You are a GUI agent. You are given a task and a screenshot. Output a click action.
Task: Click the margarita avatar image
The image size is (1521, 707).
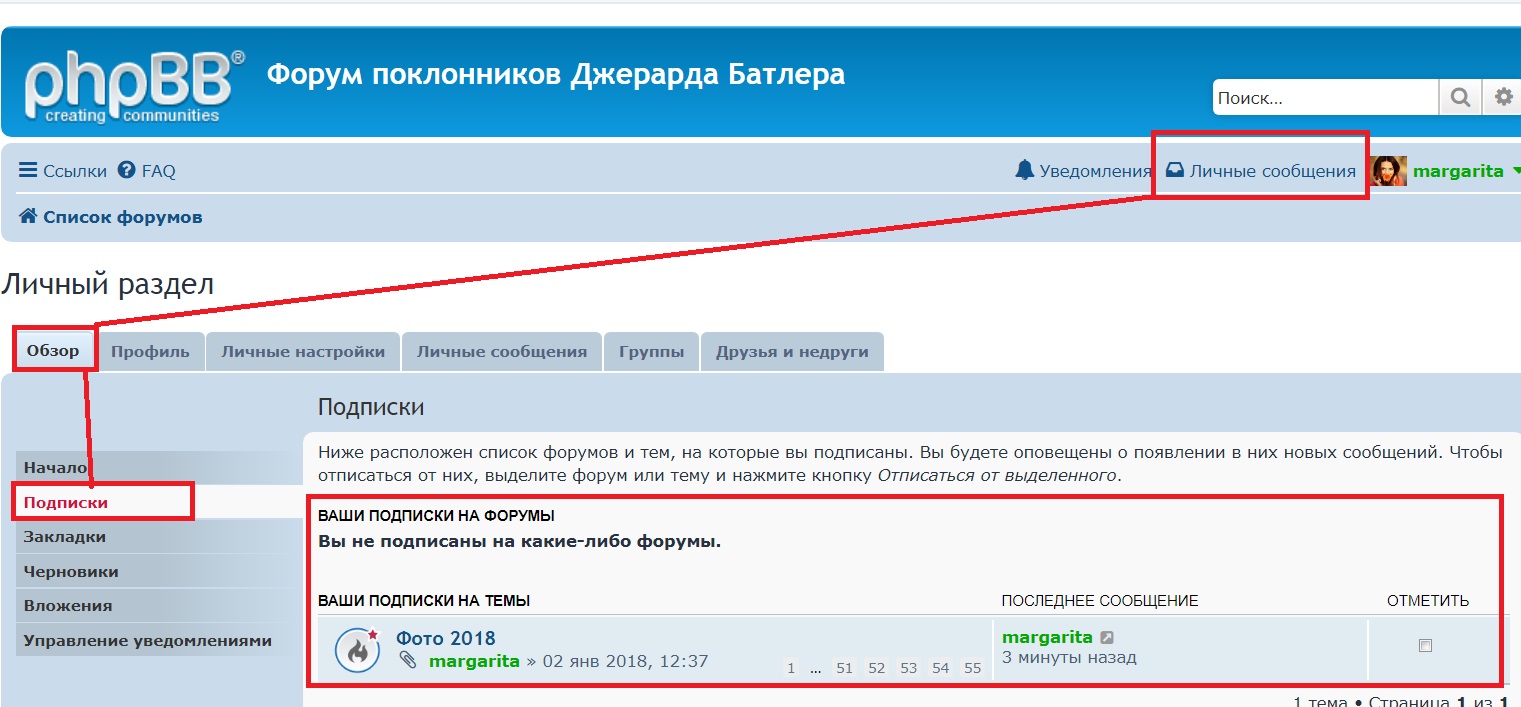pos(1389,171)
